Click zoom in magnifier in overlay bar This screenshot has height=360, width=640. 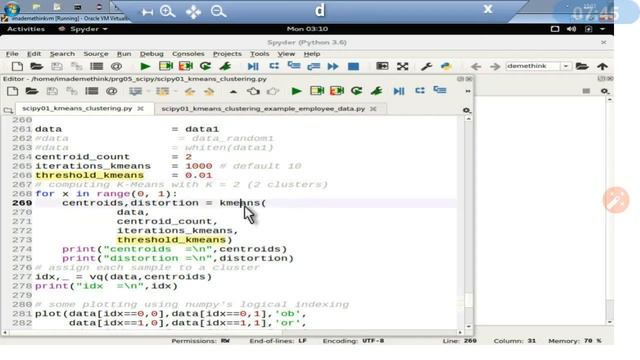[x=167, y=11]
